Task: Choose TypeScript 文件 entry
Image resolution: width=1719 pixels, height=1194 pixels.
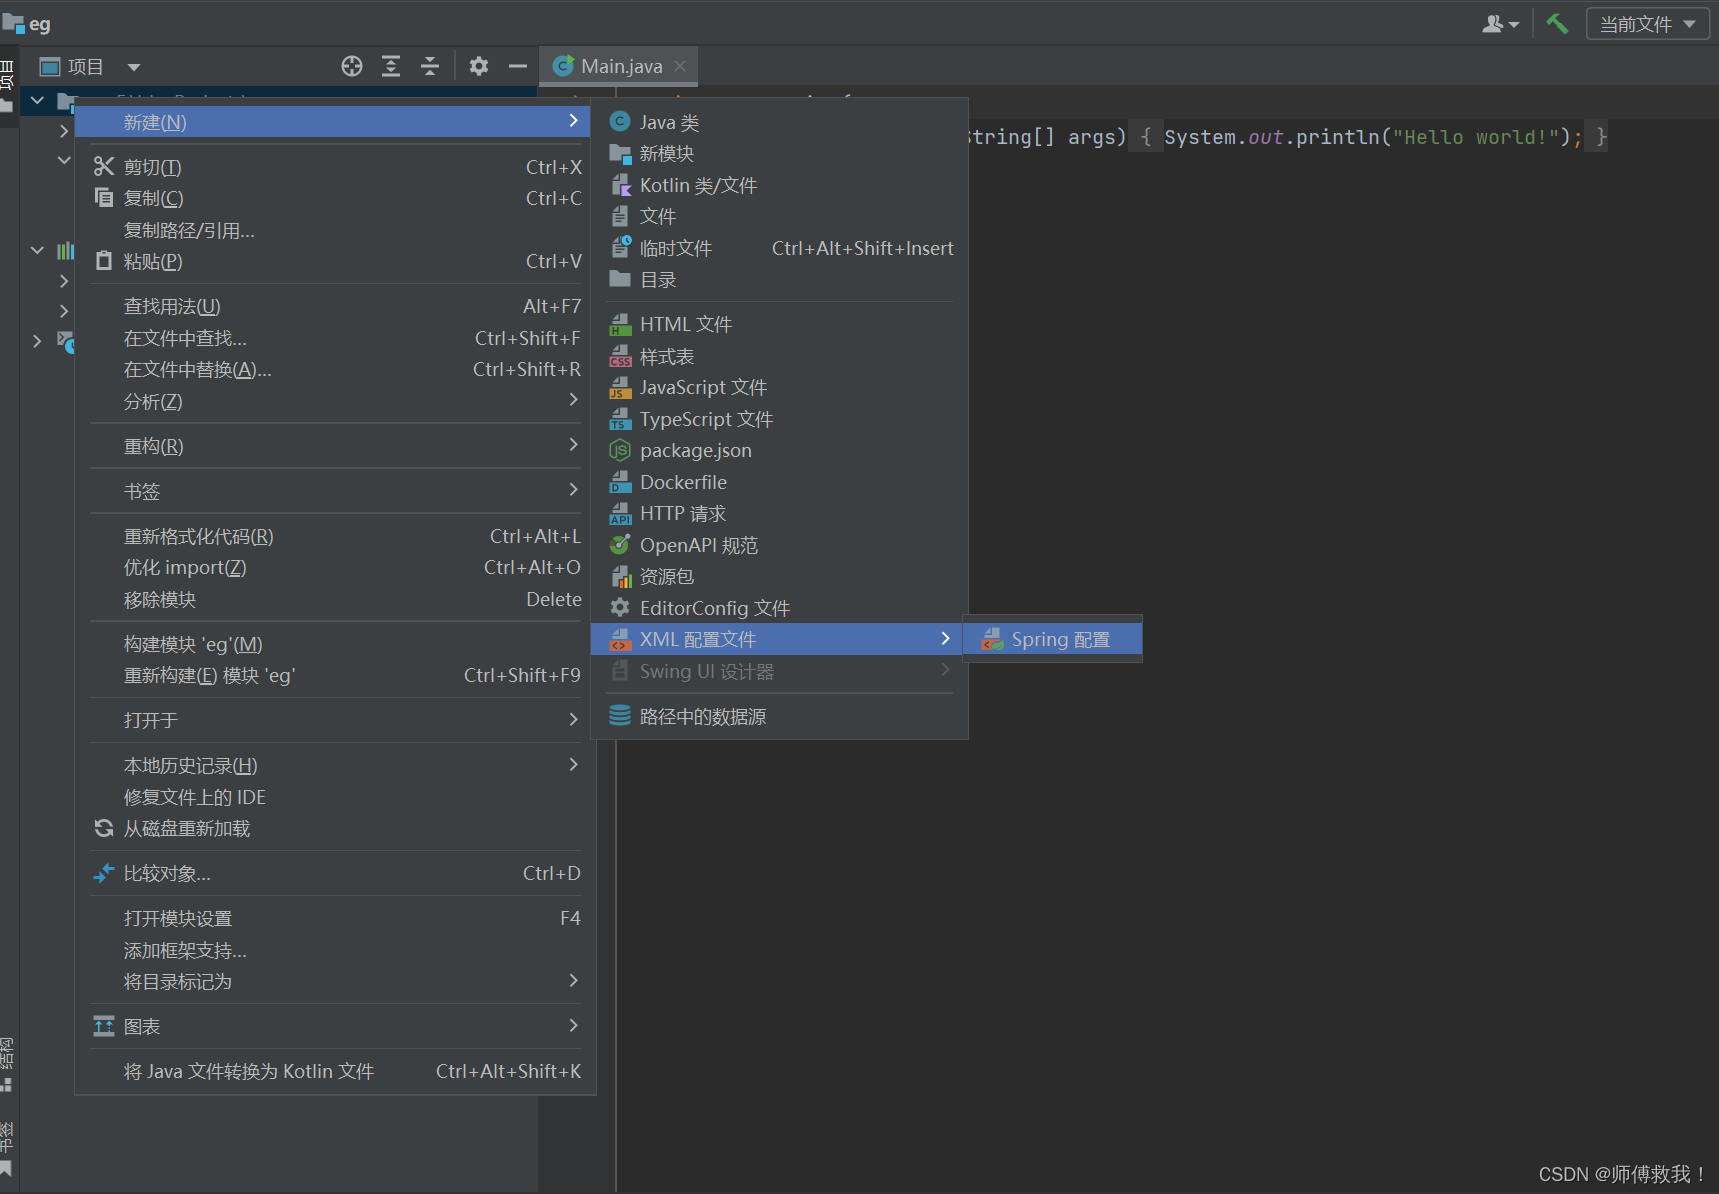Action: (780, 419)
